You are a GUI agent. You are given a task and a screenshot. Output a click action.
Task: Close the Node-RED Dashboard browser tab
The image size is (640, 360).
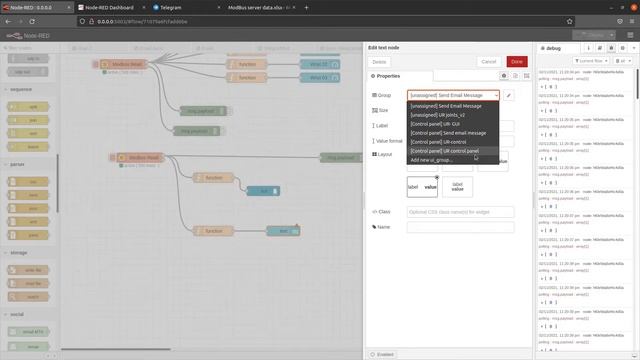(144, 7)
